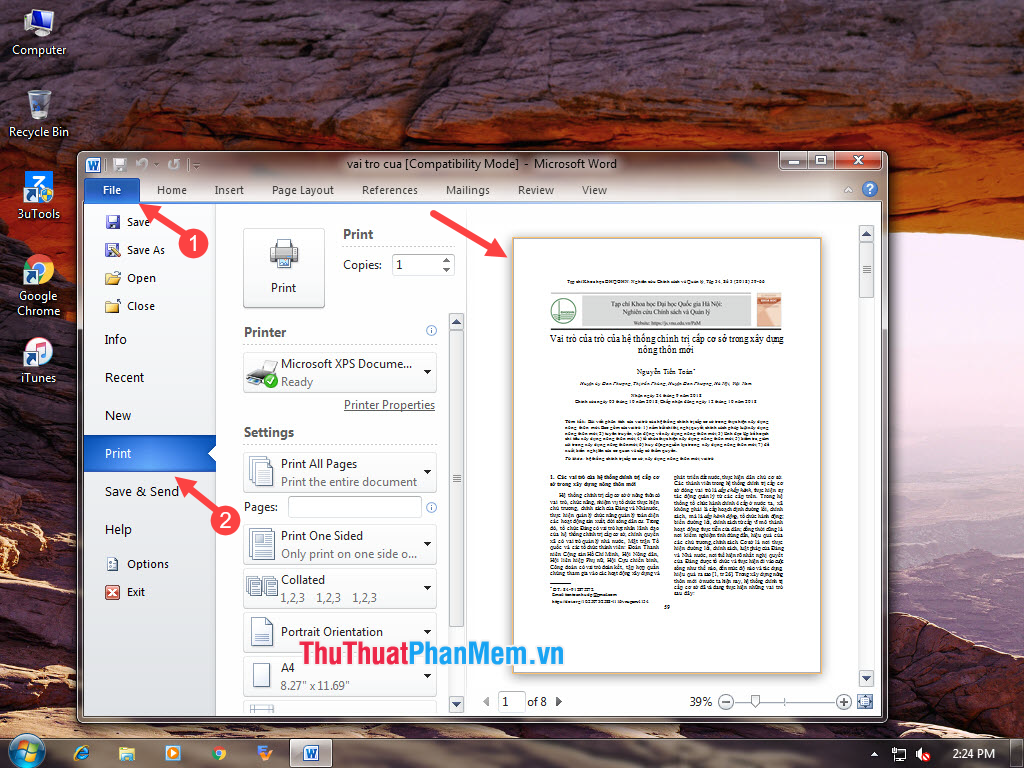This screenshot has height=768, width=1024.
Task: Click the zoom in plus button
Action: coord(844,702)
